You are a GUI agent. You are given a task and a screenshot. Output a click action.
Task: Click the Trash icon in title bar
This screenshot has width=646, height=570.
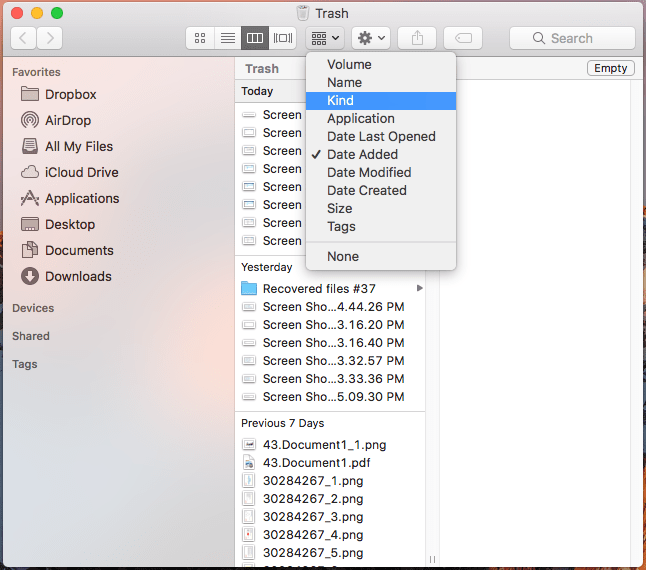tap(303, 13)
